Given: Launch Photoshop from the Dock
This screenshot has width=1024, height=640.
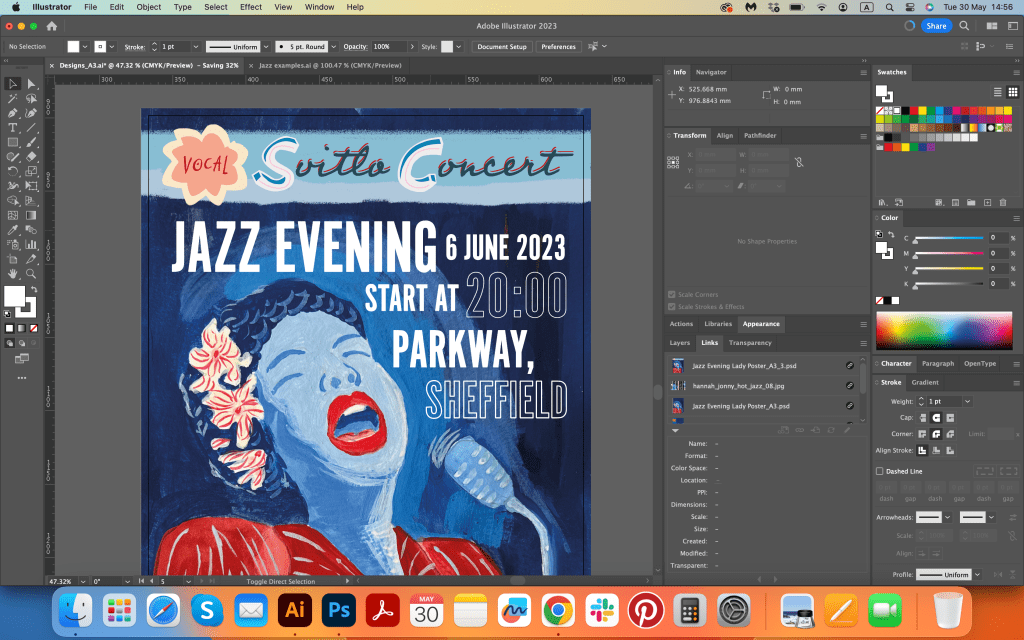Looking at the screenshot, I should tap(339, 609).
